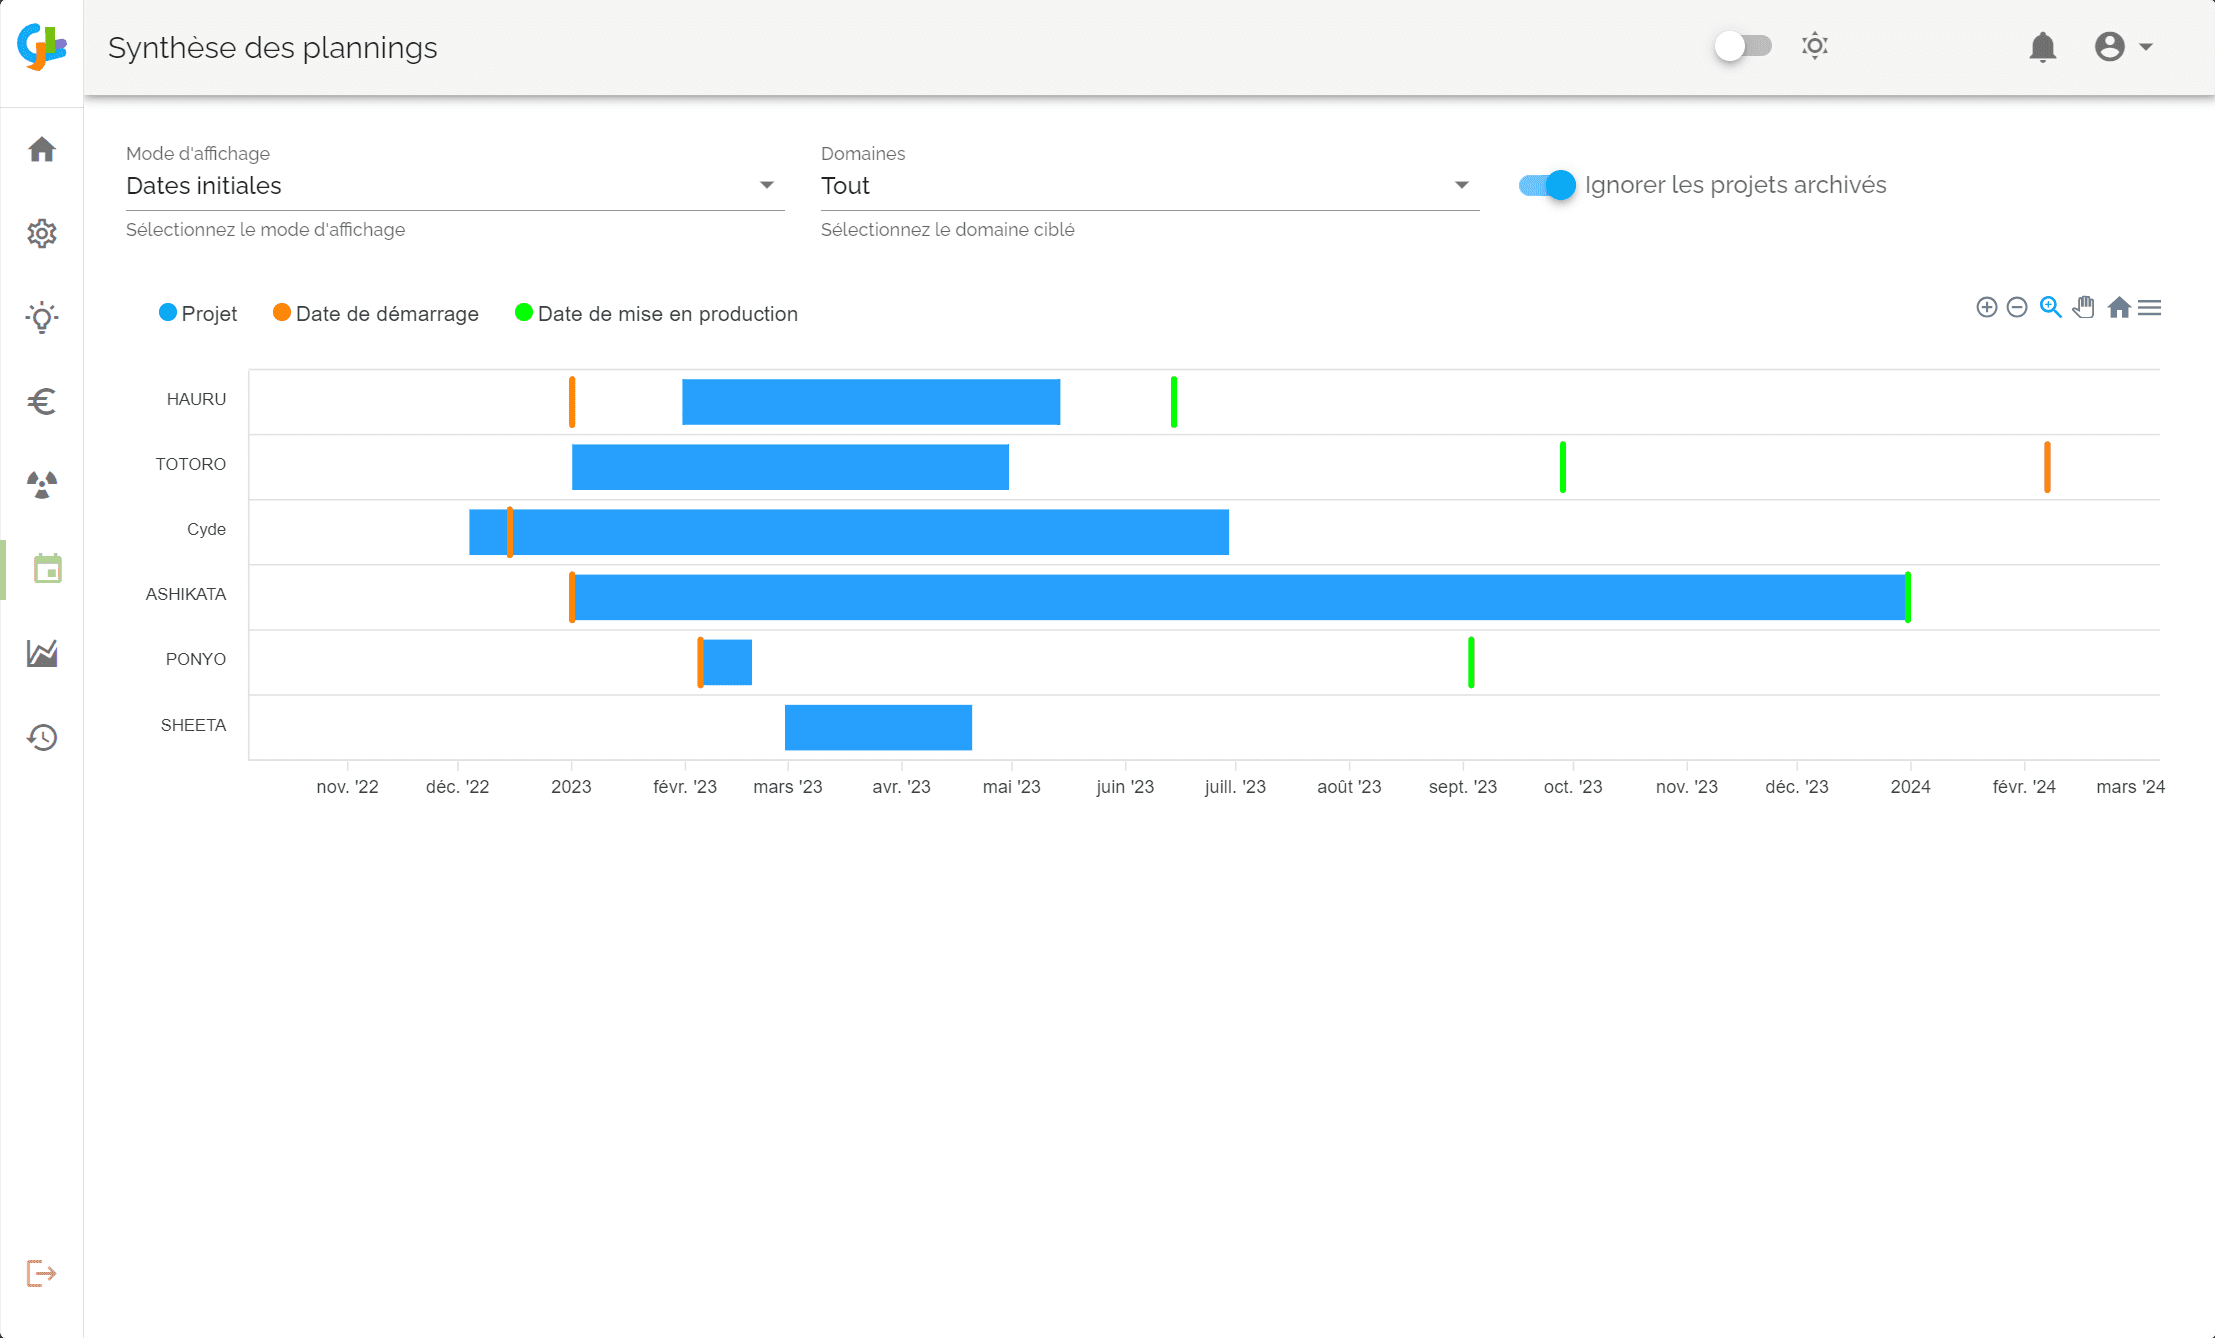Screen dimensions: 2215x1338
Task: Click the brightness sun icon in header
Action: pyautogui.click(x=1815, y=46)
